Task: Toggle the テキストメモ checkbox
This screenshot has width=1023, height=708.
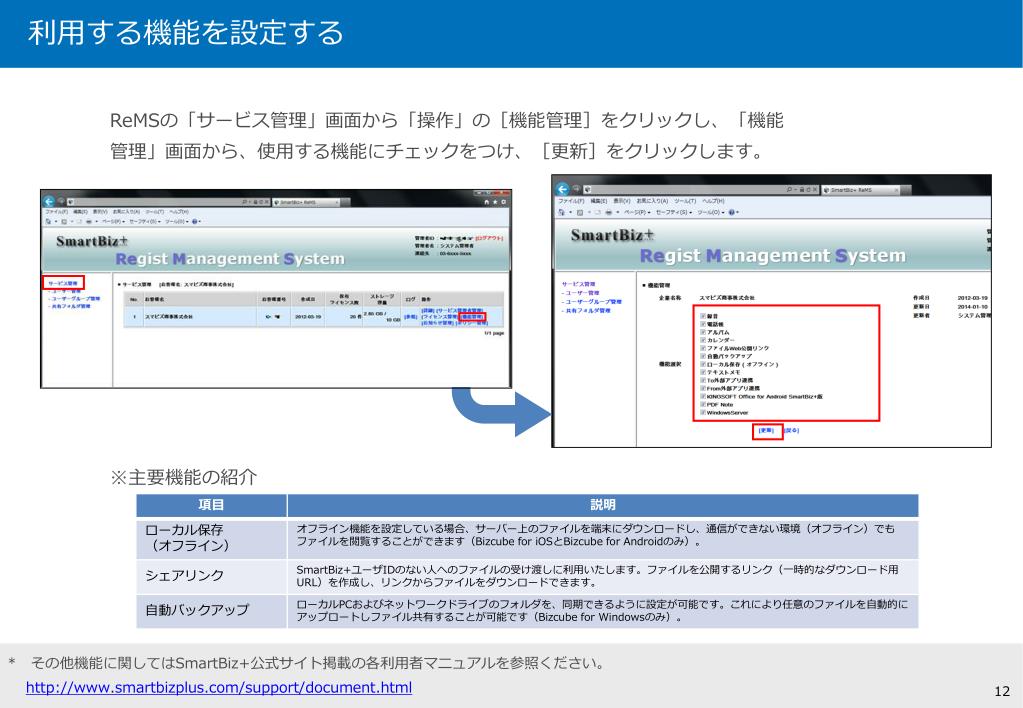Action: point(703,372)
